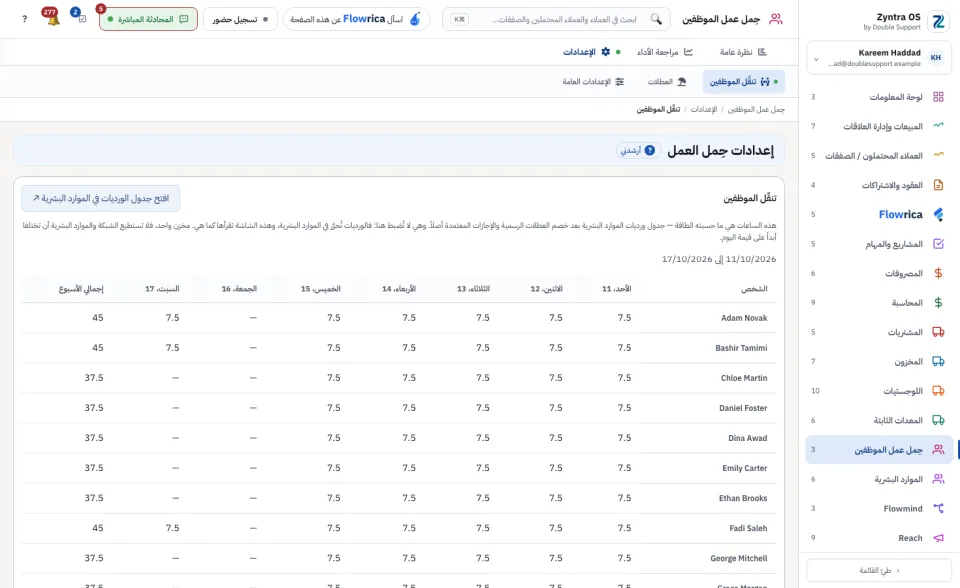Click the search magnifier icon
960x588 pixels.
(x=656, y=19)
